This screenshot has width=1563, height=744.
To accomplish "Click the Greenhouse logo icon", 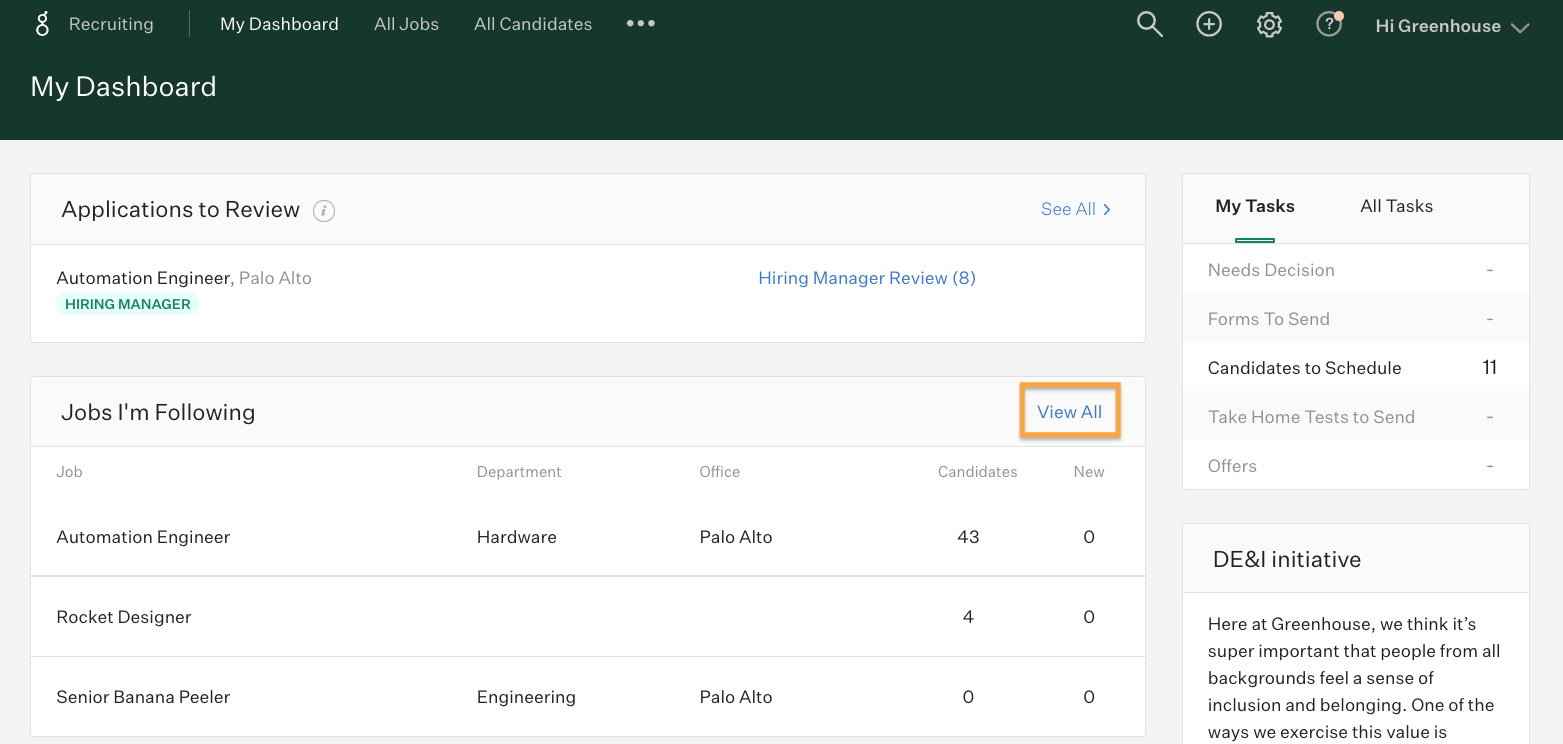I will [x=42, y=24].
